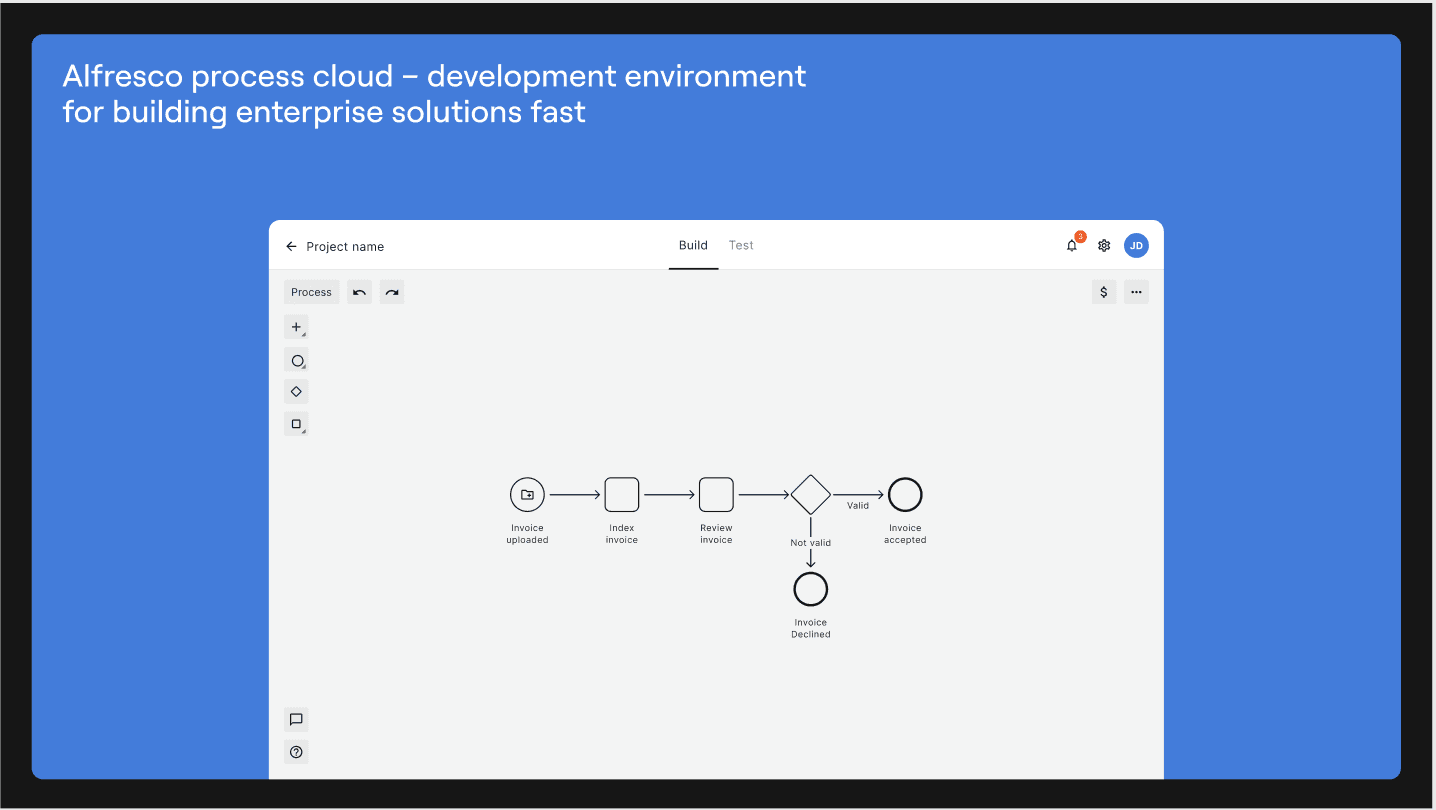Go back using the arrow beside Project name
Screen dimensions: 1436x810
coord(291,246)
